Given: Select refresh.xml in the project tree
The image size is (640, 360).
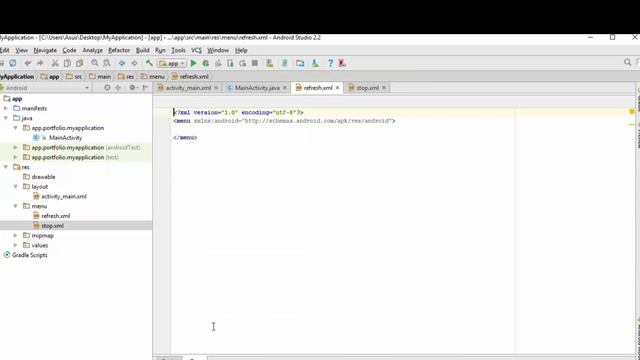Looking at the screenshot, I should pyautogui.click(x=56, y=216).
